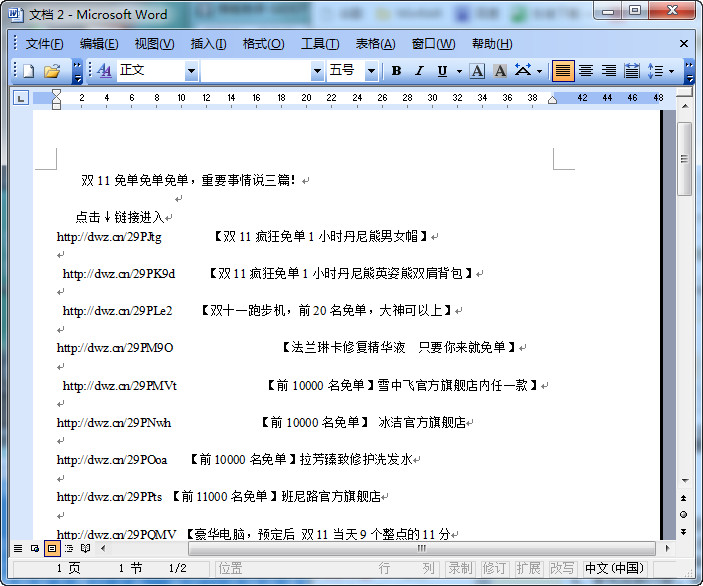Place cursor in heading 双11免单免单免单
The height and width of the screenshot is (586, 703).
135,180
